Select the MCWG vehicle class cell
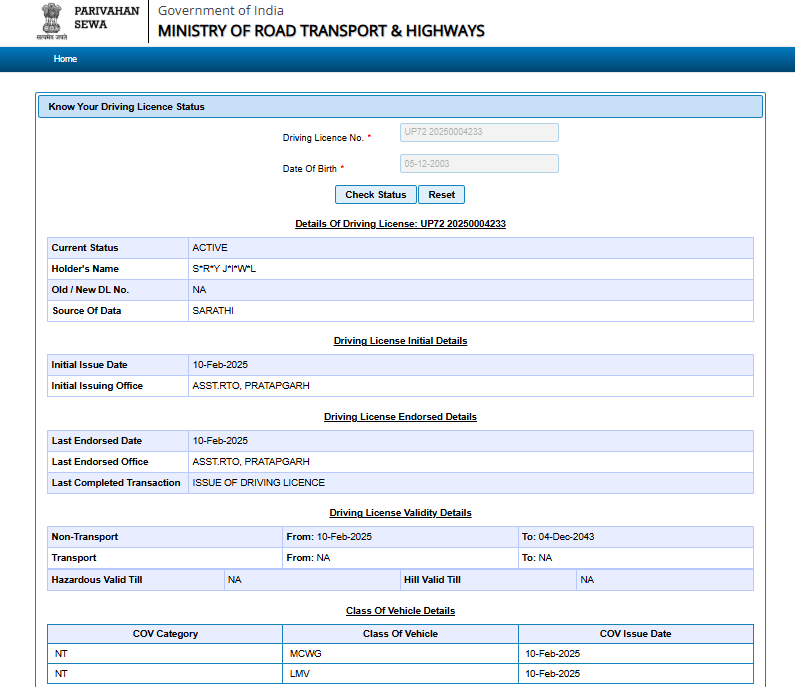The height and width of the screenshot is (687, 795). 305,654
